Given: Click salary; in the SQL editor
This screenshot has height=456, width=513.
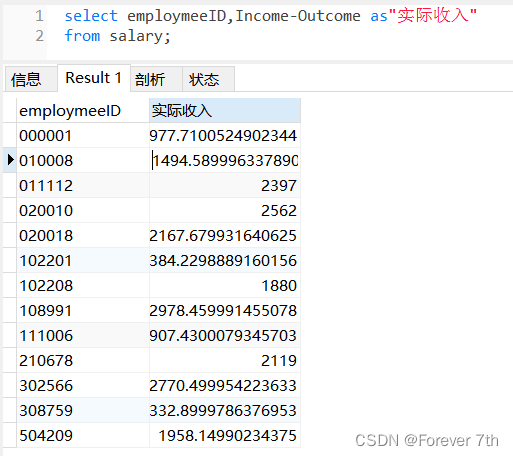Looking at the screenshot, I should [x=140, y=36].
